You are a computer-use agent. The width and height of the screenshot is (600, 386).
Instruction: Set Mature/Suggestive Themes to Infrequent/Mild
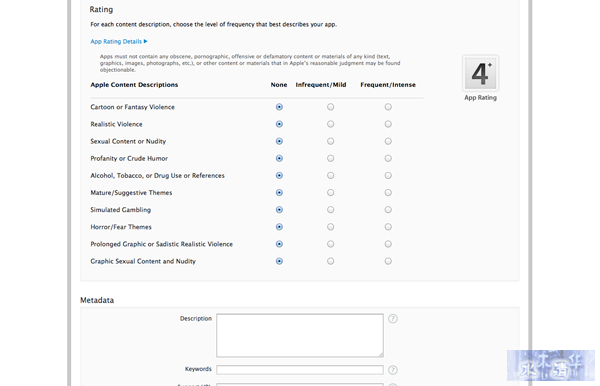(330, 192)
